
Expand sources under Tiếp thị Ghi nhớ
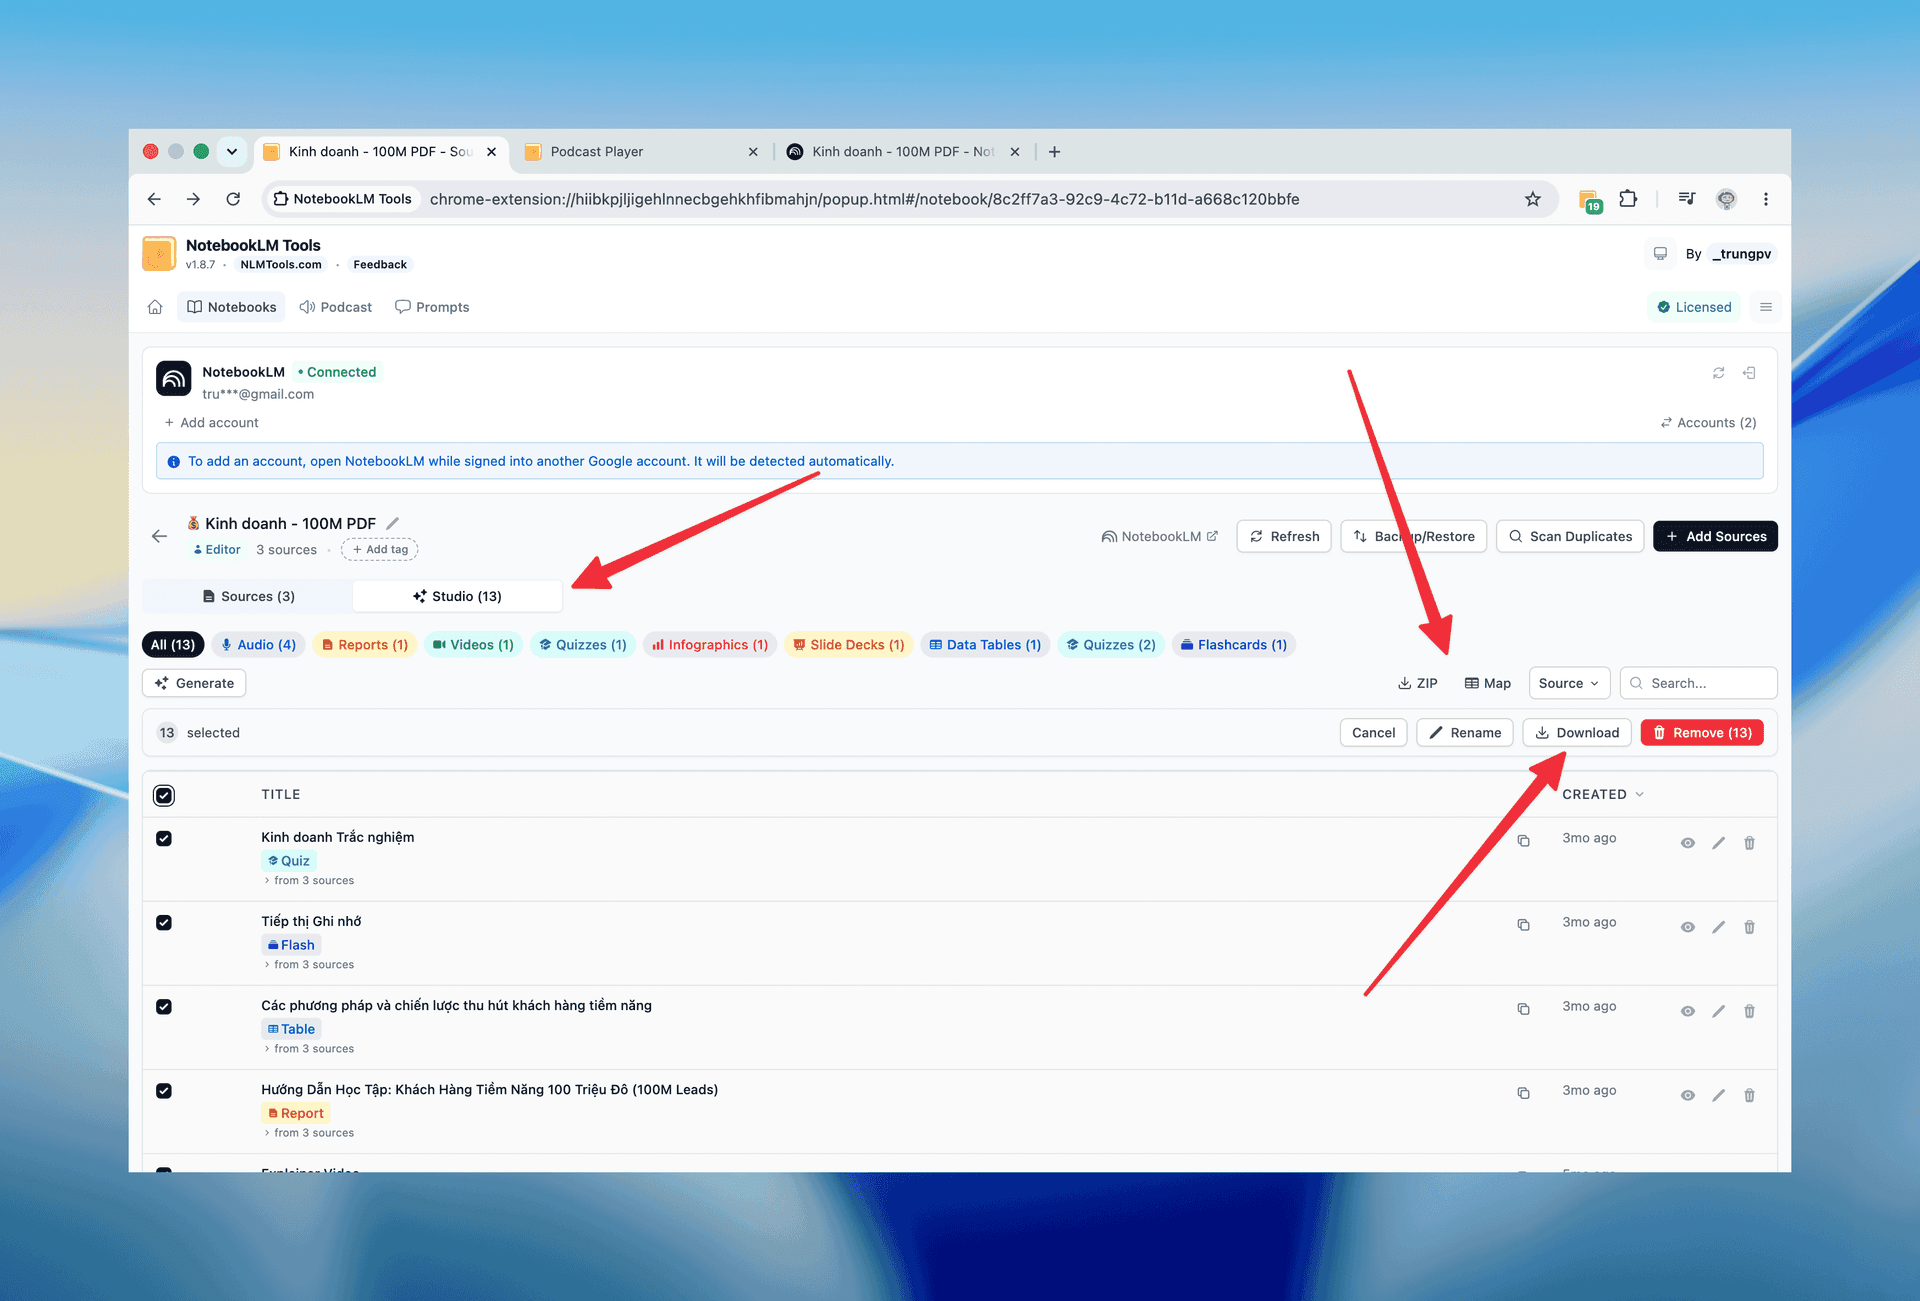coord(309,965)
